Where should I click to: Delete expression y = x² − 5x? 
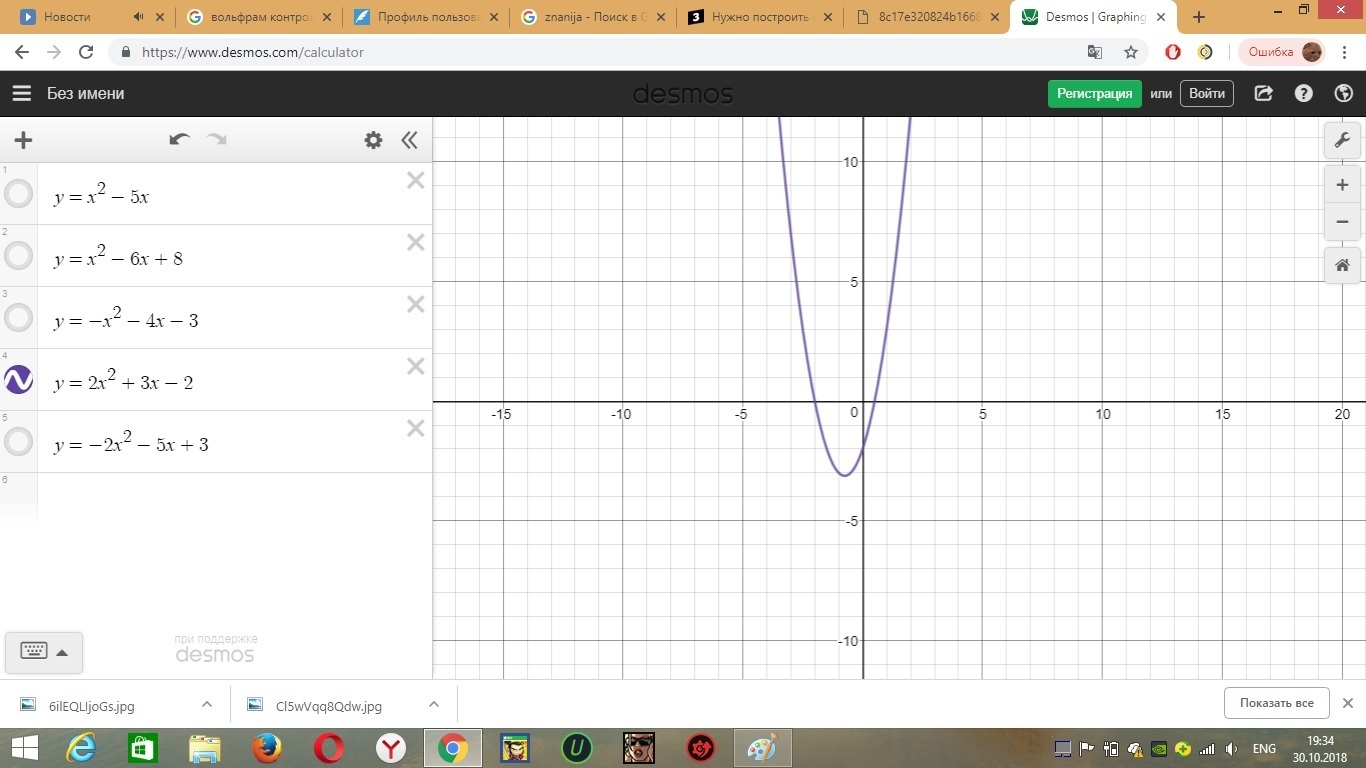click(416, 180)
